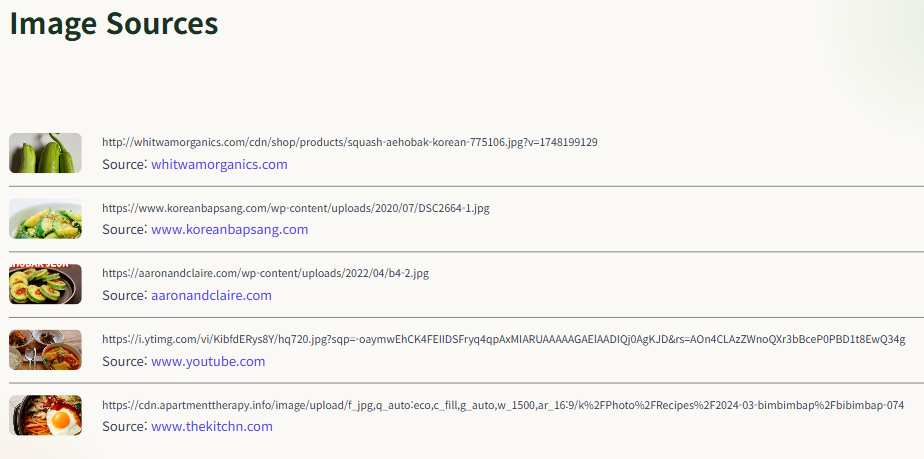Open the www.koreanbapsang.com source link
The height and width of the screenshot is (459, 924).
click(x=230, y=229)
